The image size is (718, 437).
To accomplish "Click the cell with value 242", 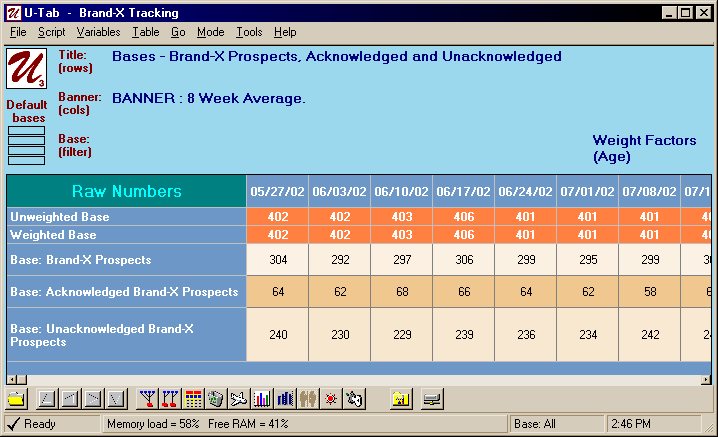I will 649,335.
